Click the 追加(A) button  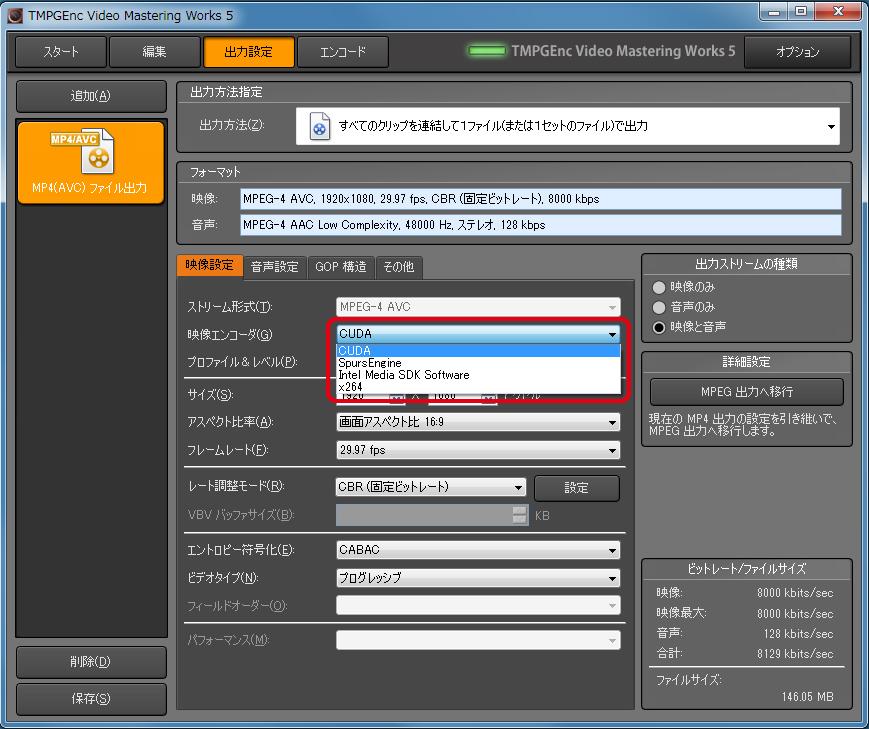[91, 96]
